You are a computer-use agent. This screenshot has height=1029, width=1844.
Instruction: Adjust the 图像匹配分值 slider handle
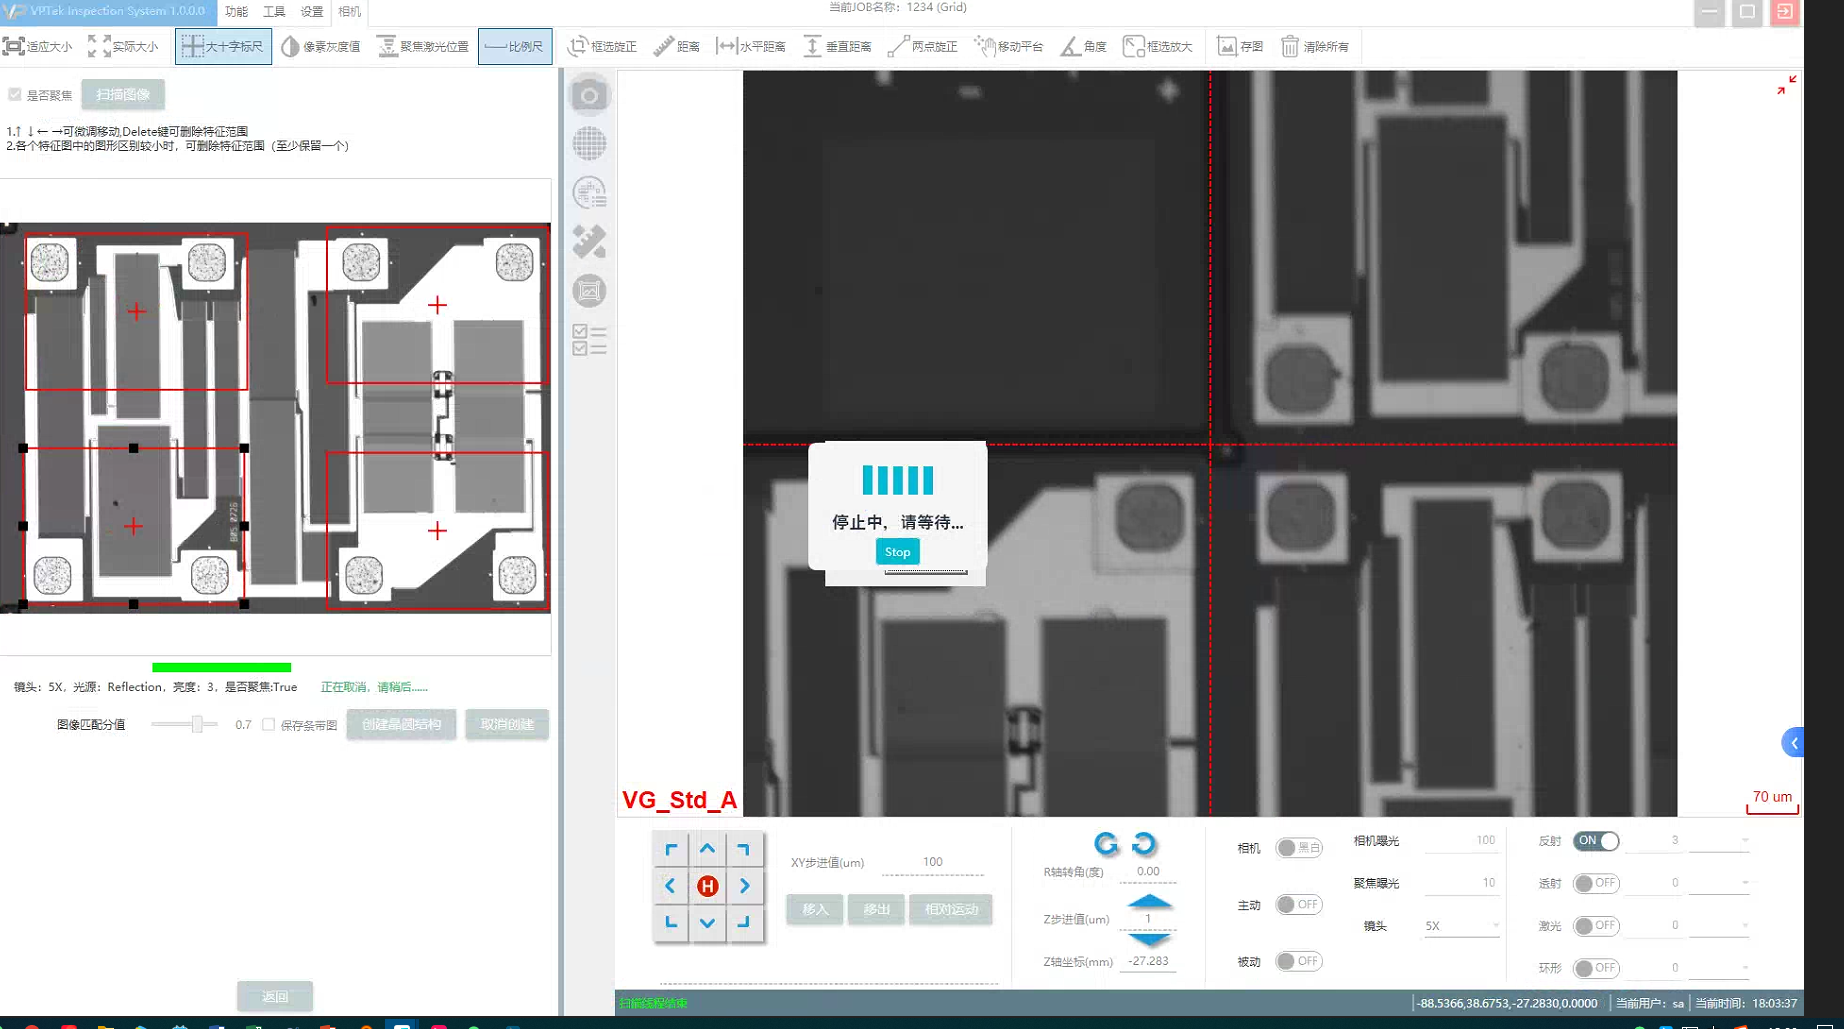(198, 725)
